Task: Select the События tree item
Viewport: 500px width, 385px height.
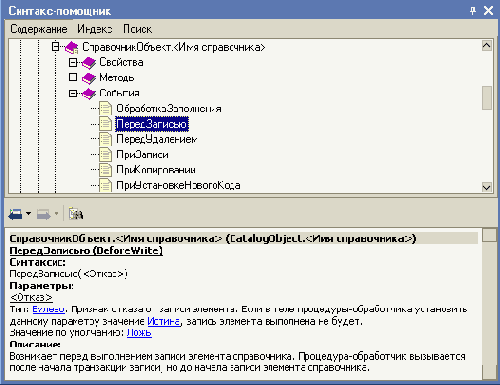Action: pyautogui.click(x=119, y=93)
